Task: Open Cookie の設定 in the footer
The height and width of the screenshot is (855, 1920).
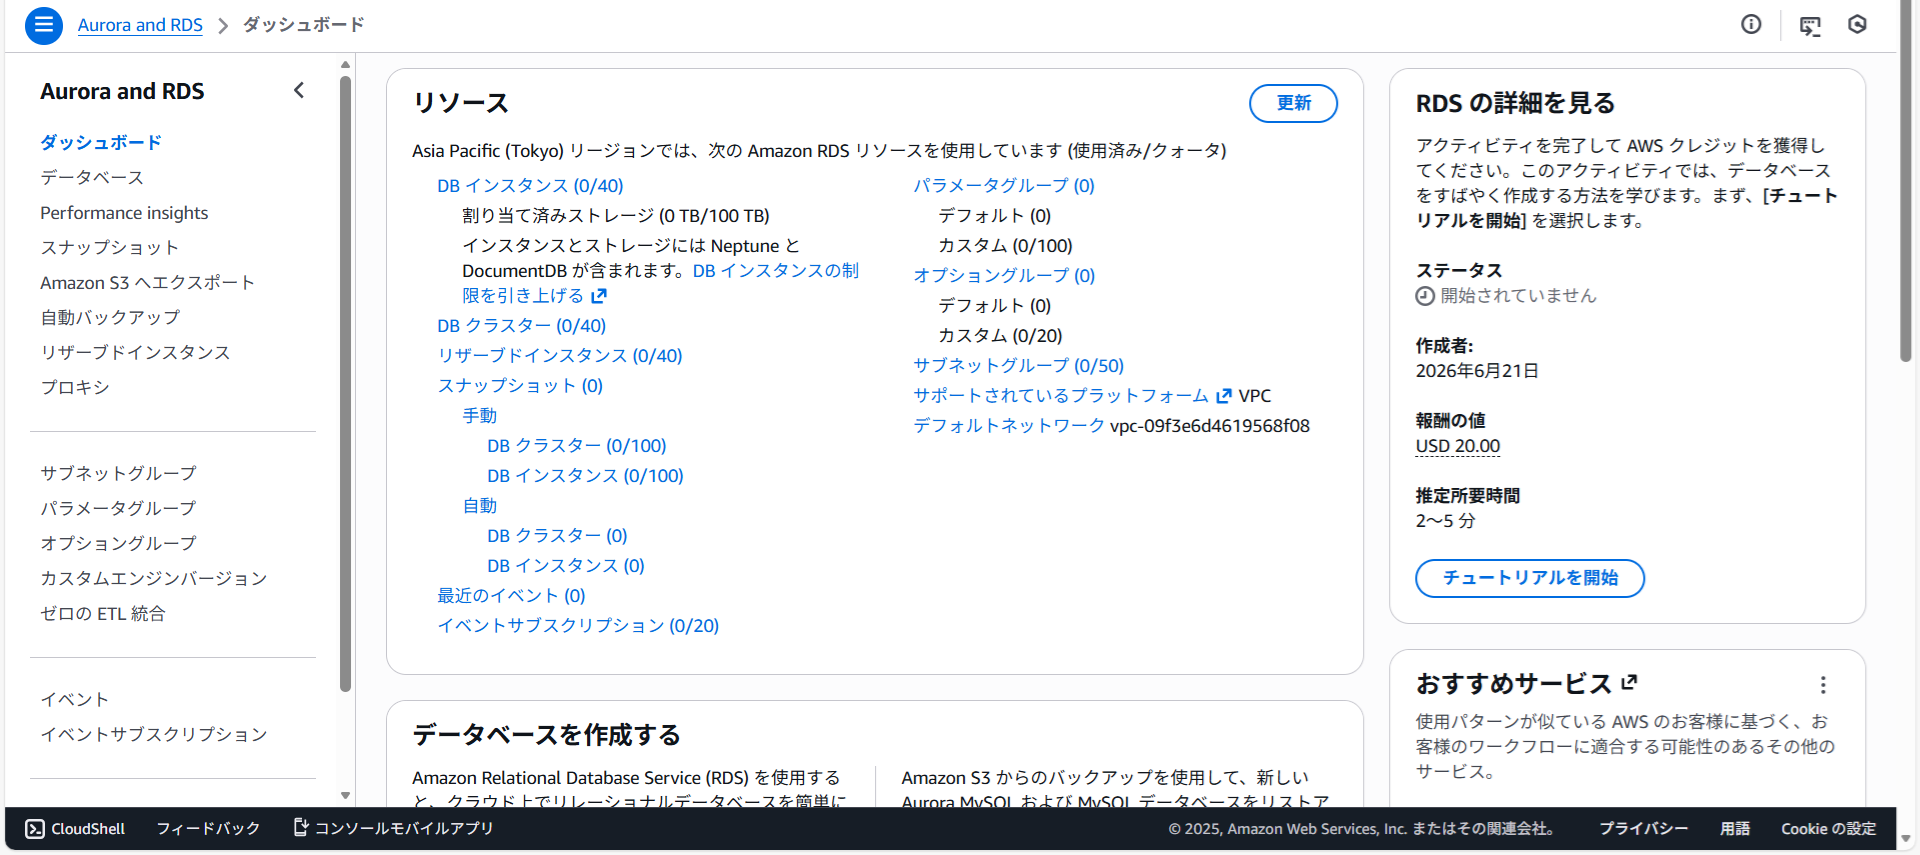Action: (x=1828, y=829)
